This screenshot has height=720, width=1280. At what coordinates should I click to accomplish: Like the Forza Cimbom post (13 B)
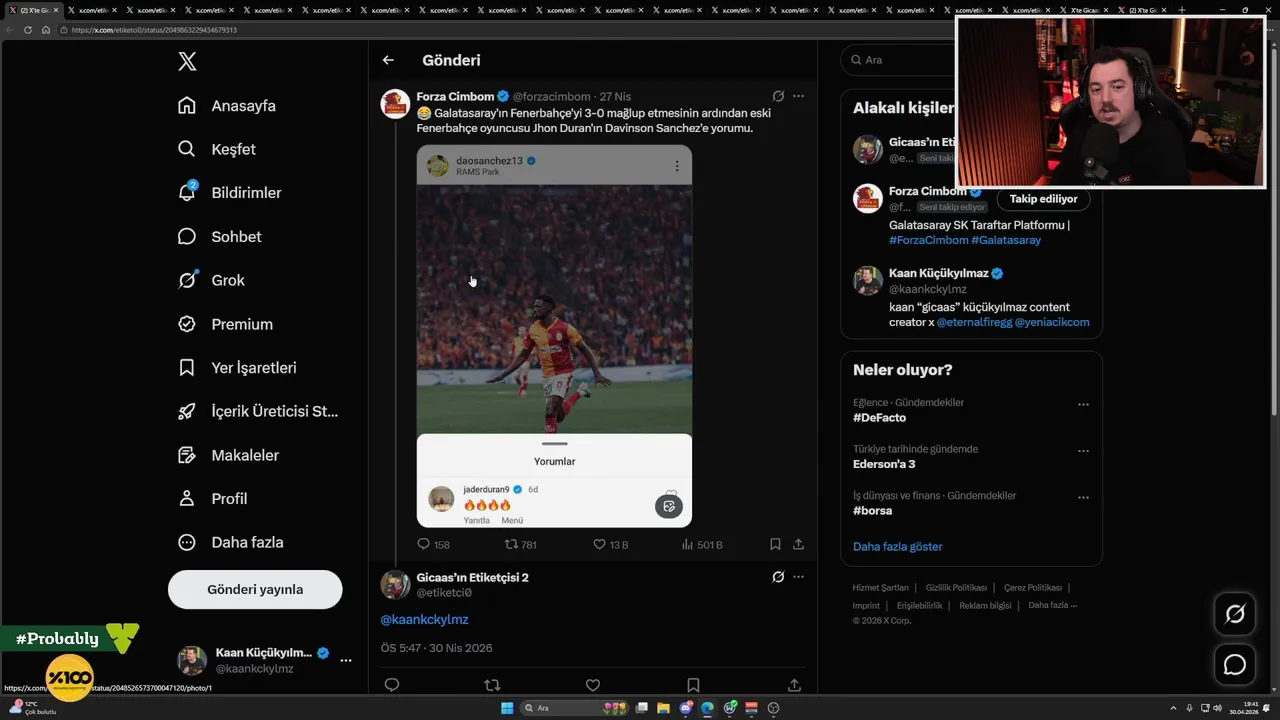[x=599, y=544]
